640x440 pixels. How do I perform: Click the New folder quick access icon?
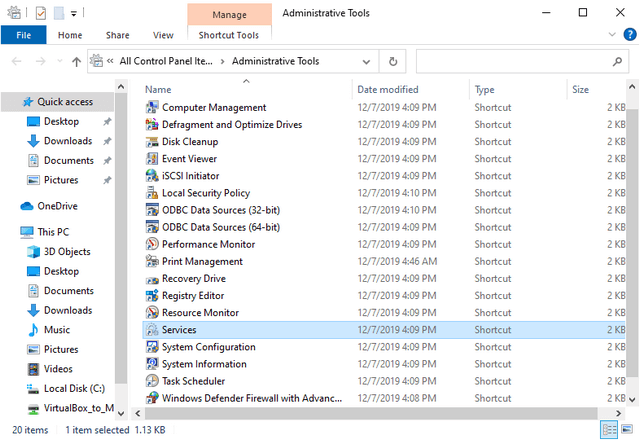coord(59,13)
